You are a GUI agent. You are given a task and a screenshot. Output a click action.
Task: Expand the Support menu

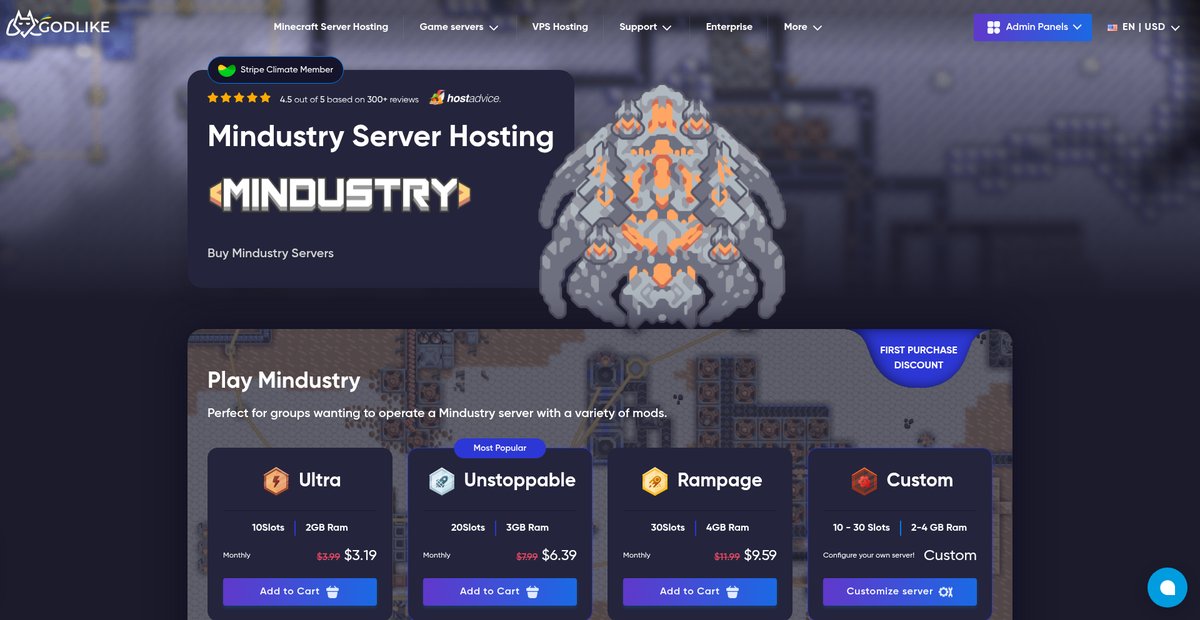coord(645,27)
